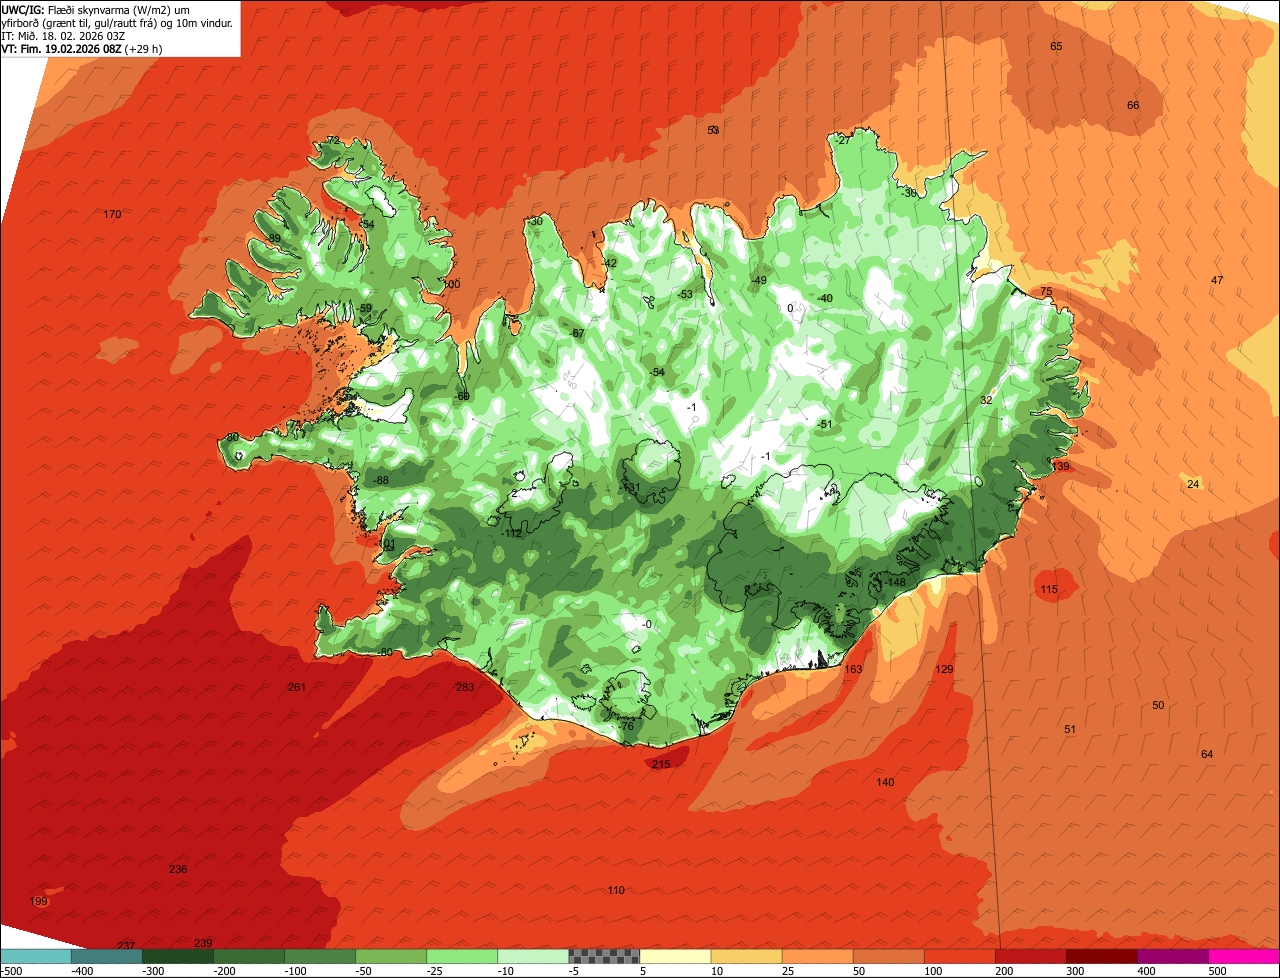This screenshot has width=1280, height=978.
Task: Click the 'UWC/IG: Flæði skynvarma' title line
Action: pos(96,8)
